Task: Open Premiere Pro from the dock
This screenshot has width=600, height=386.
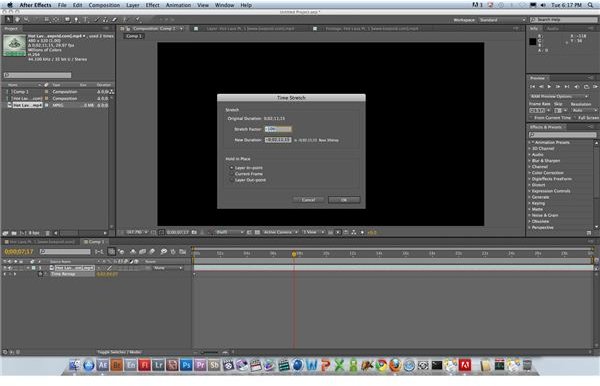Action: 201,365
